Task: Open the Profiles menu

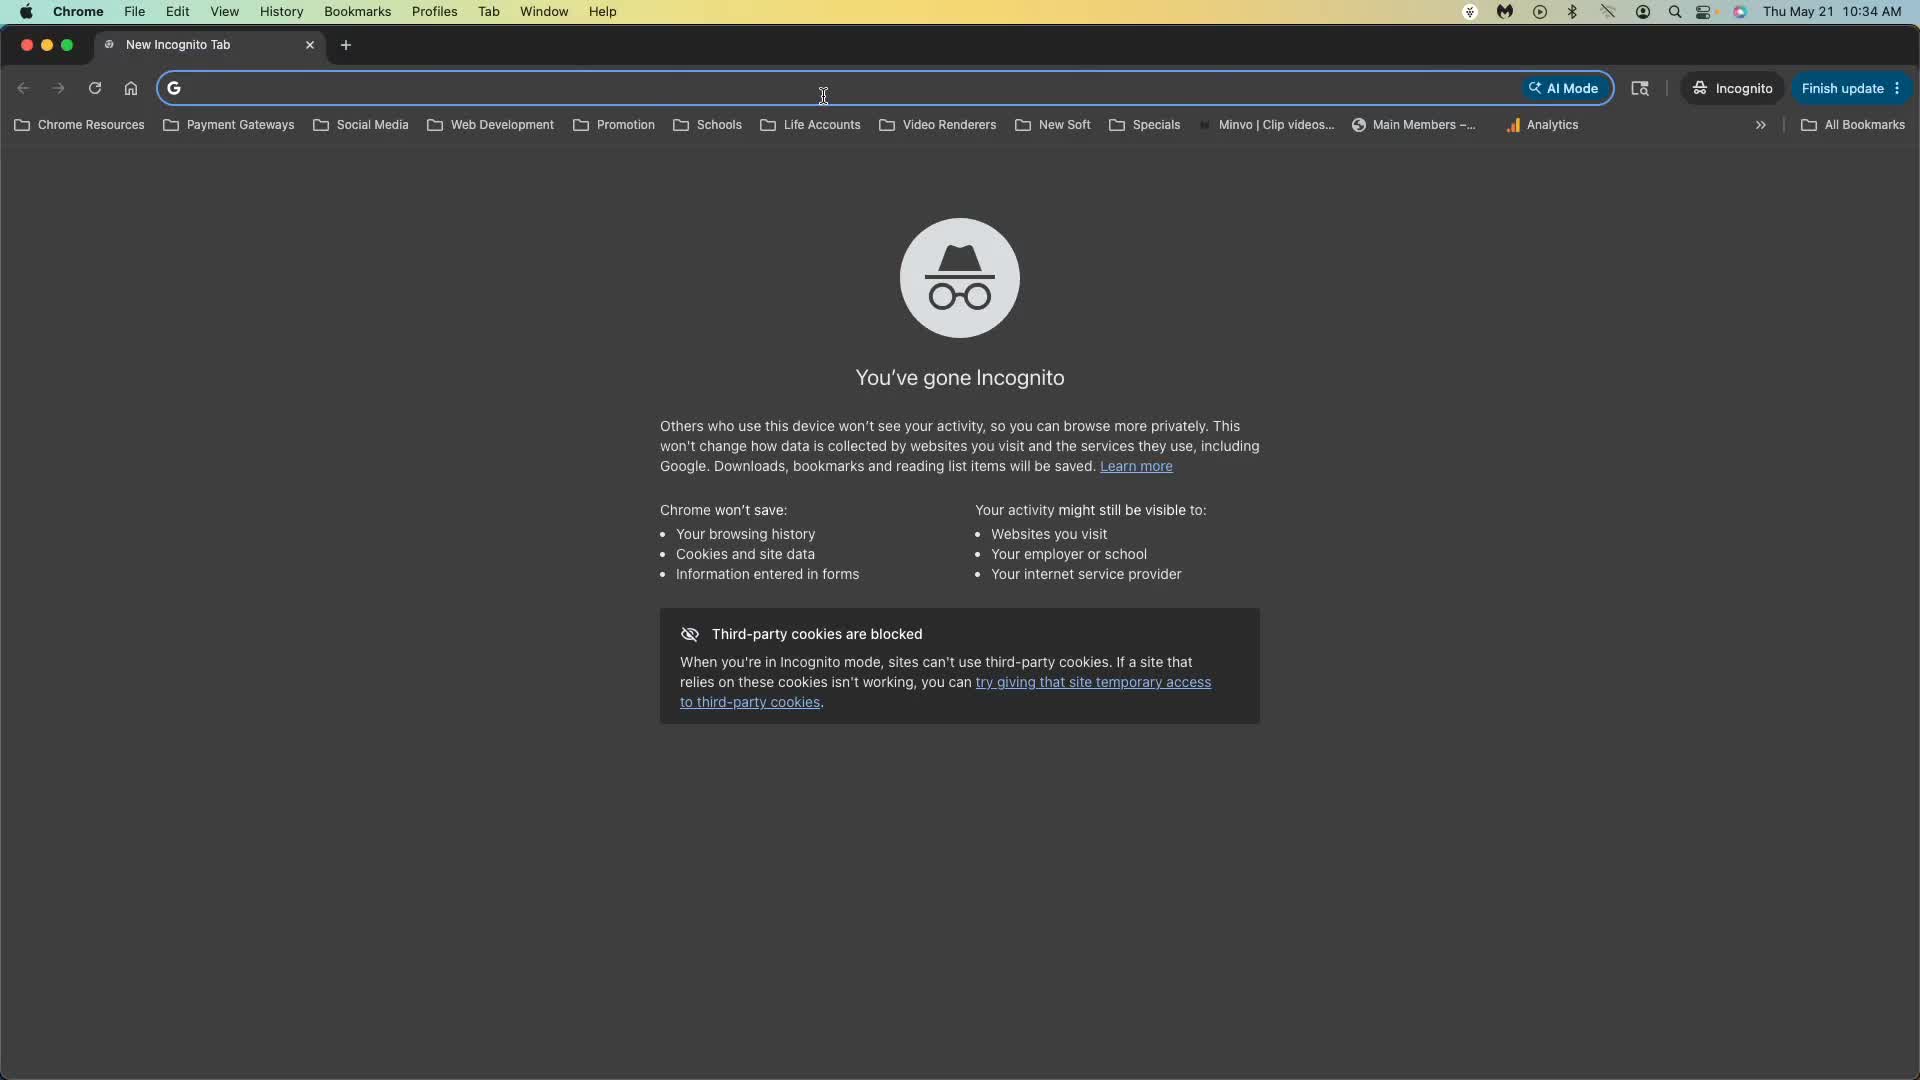Action: click(435, 12)
